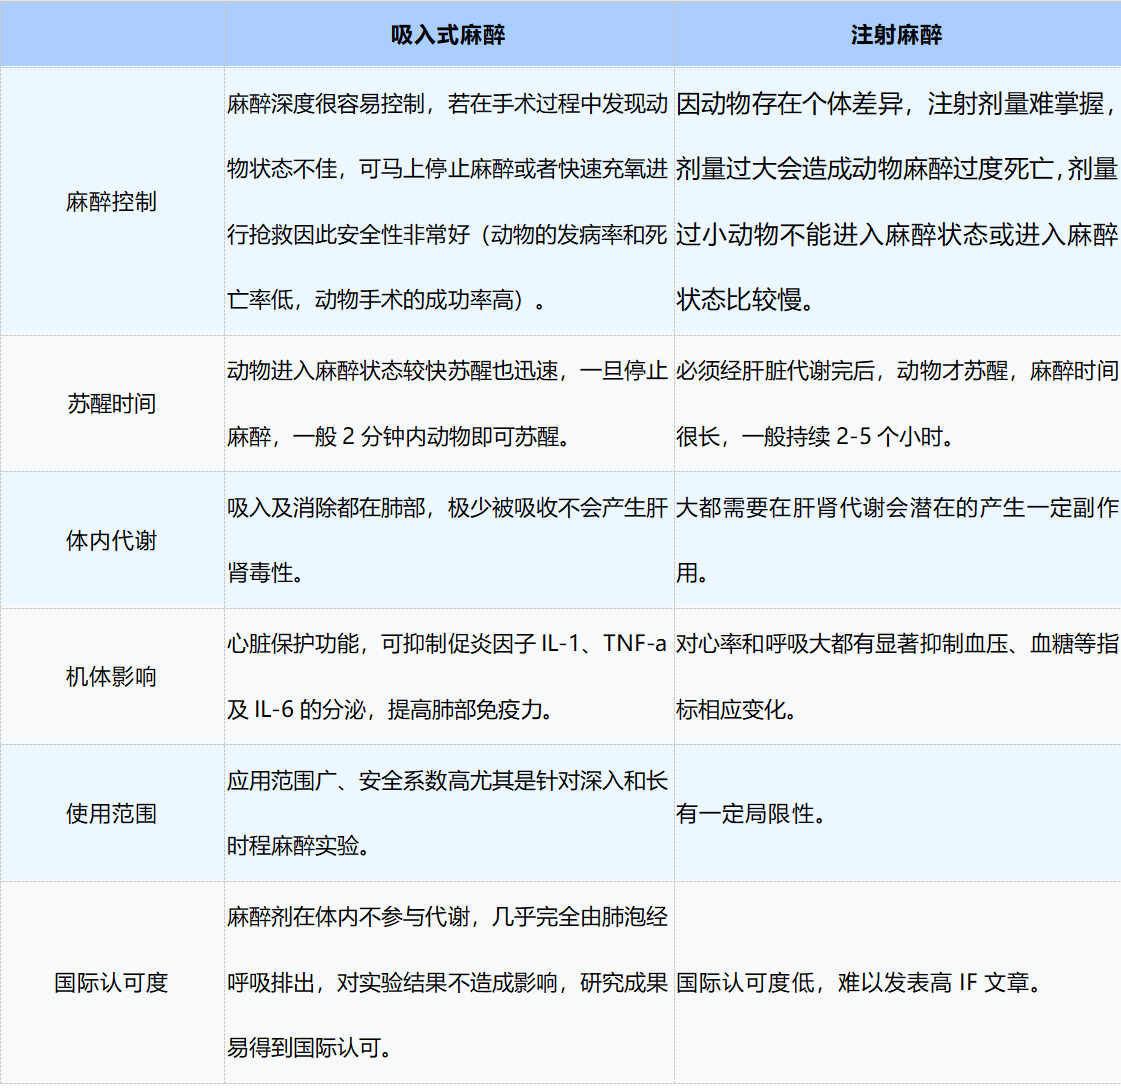This screenshot has width=1121, height=1088.
Task: Select the cell describing 麻醉深度很容易控制
Action: tap(447, 200)
